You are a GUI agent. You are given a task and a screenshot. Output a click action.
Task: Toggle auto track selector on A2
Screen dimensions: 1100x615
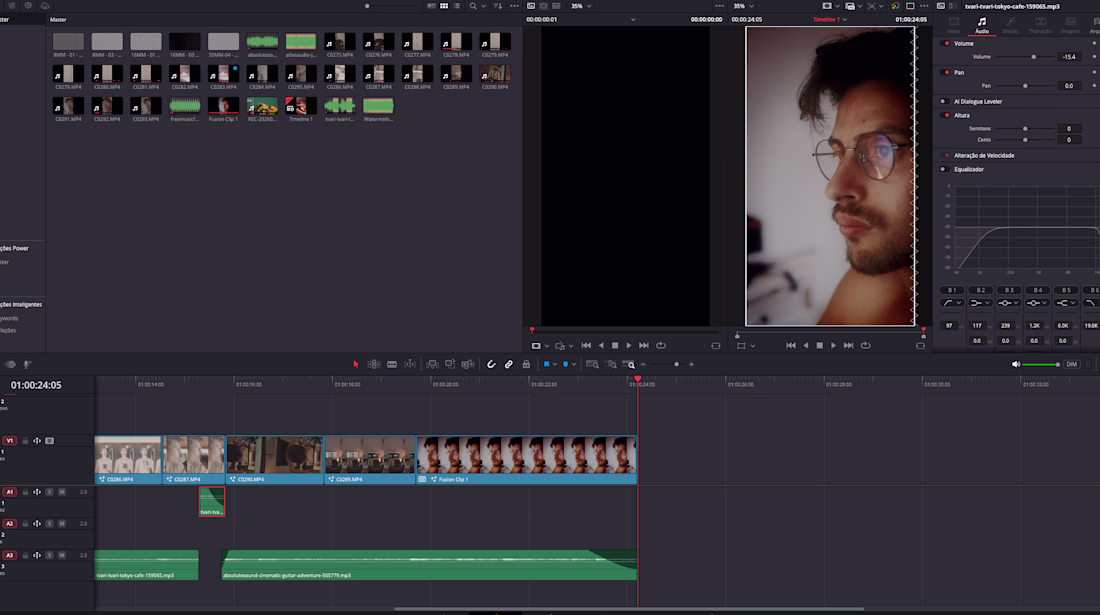tap(36, 524)
